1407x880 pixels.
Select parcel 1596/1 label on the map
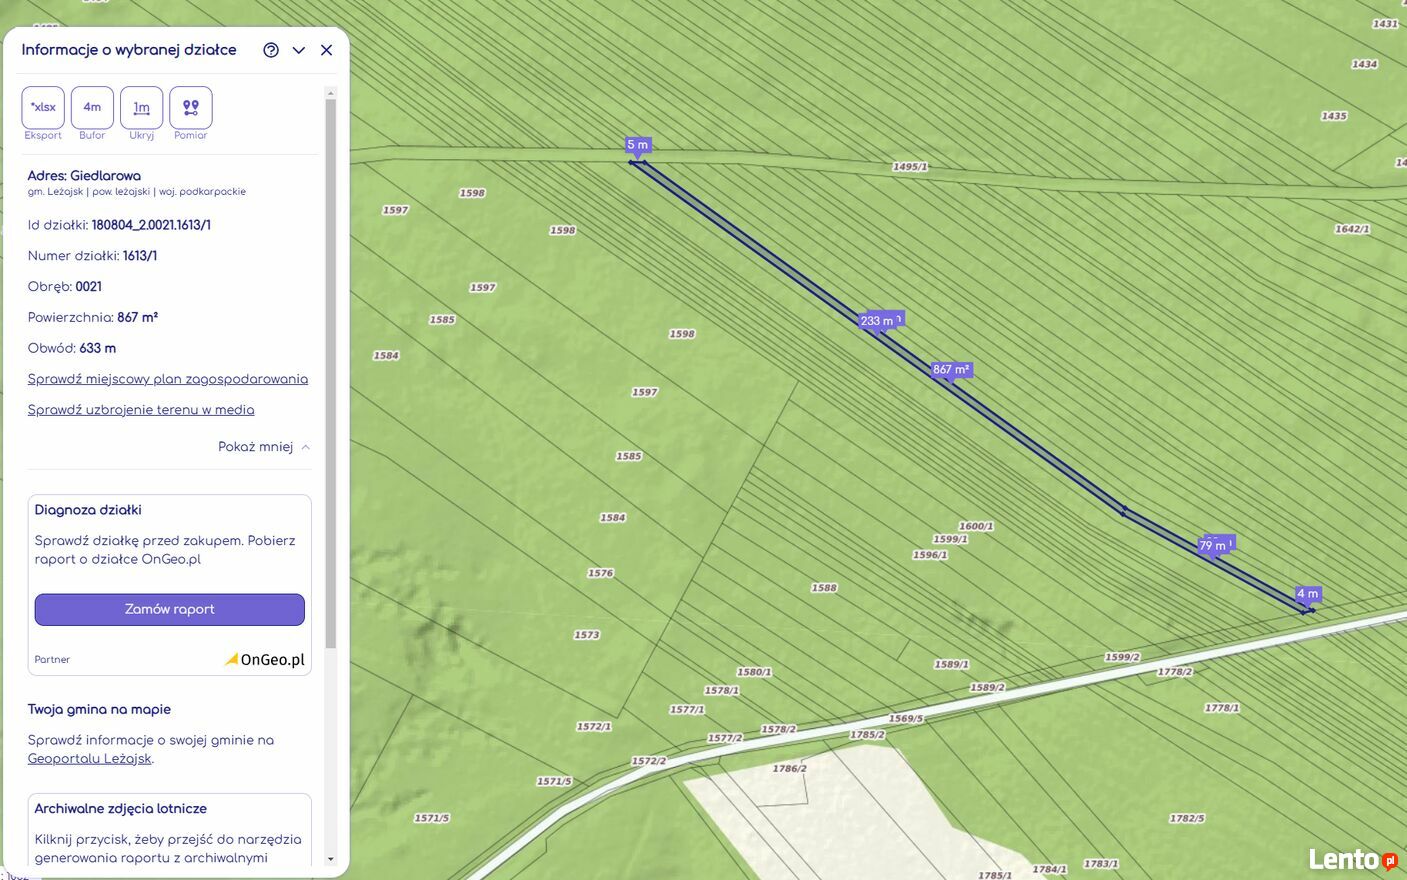pyautogui.click(x=930, y=555)
